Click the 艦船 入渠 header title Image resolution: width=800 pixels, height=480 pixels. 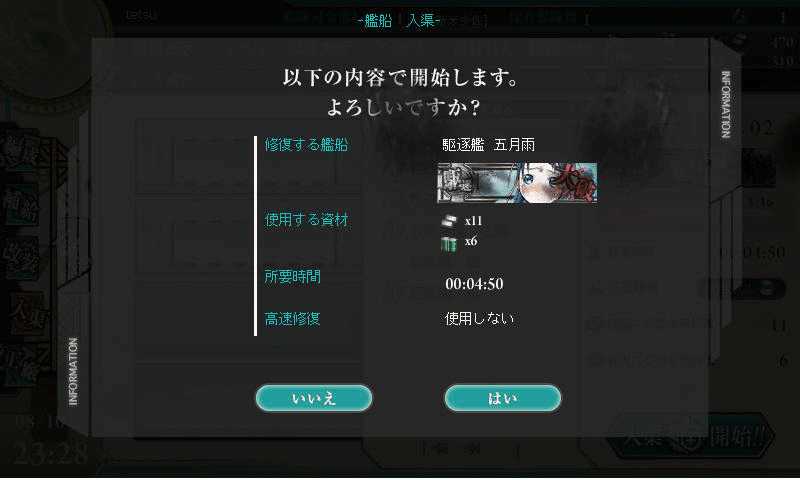click(399, 20)
